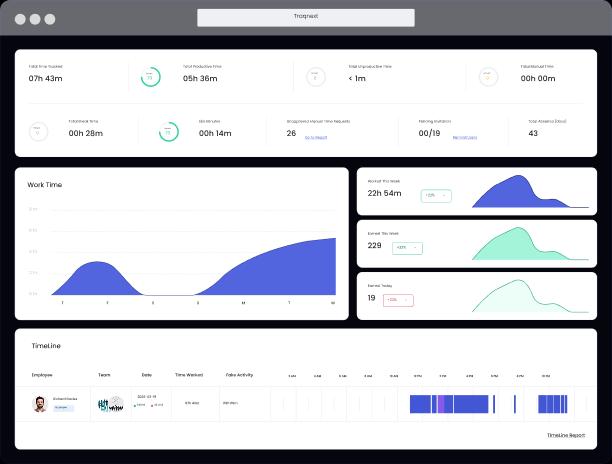This screenshot has width=612, height=464.
Task: Click the employee role badge under the name
Action: pyautogui.click(x=63, y=407)
